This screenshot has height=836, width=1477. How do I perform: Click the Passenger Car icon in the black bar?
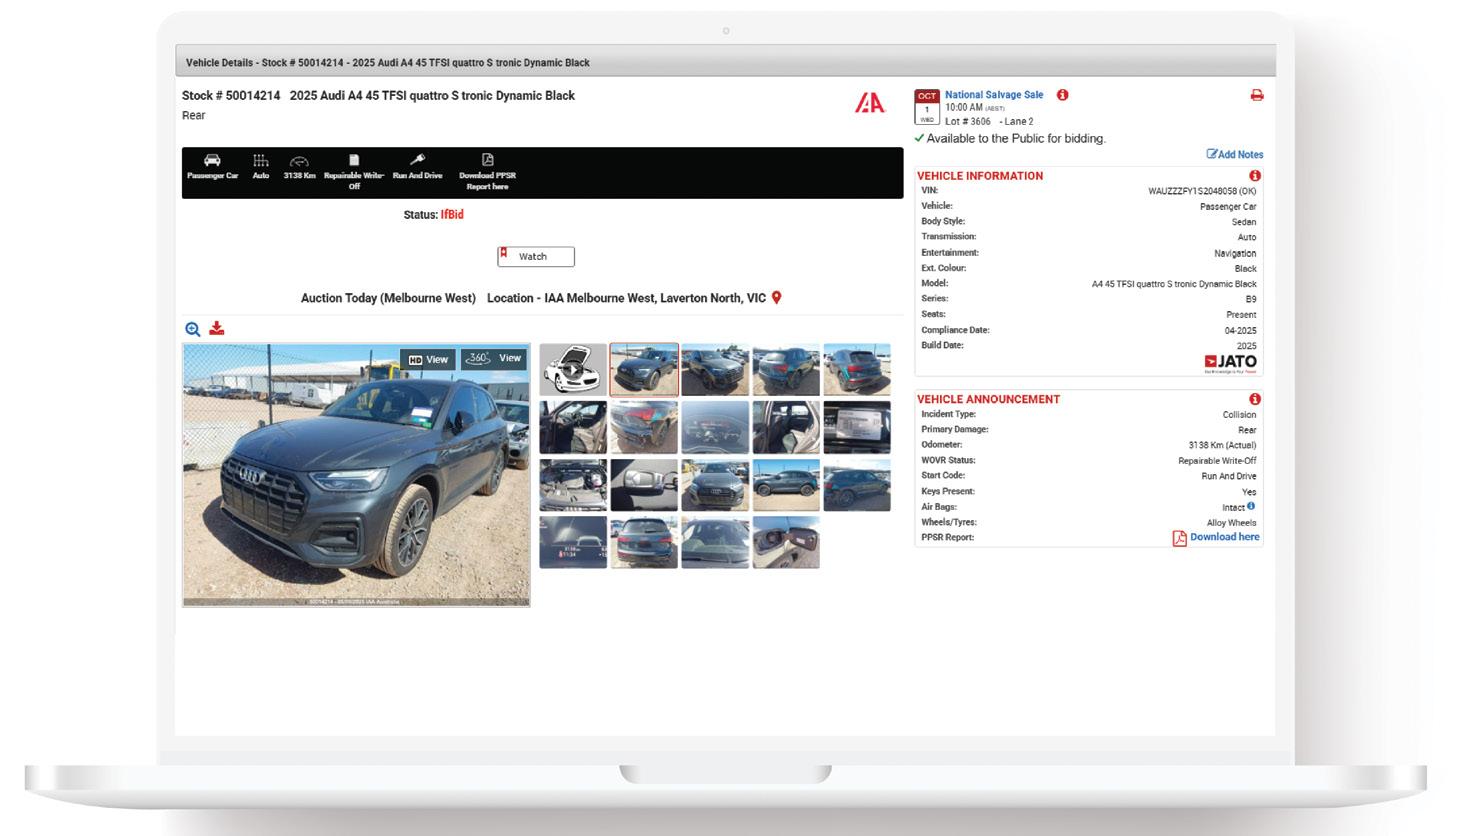tap(212, 160)
